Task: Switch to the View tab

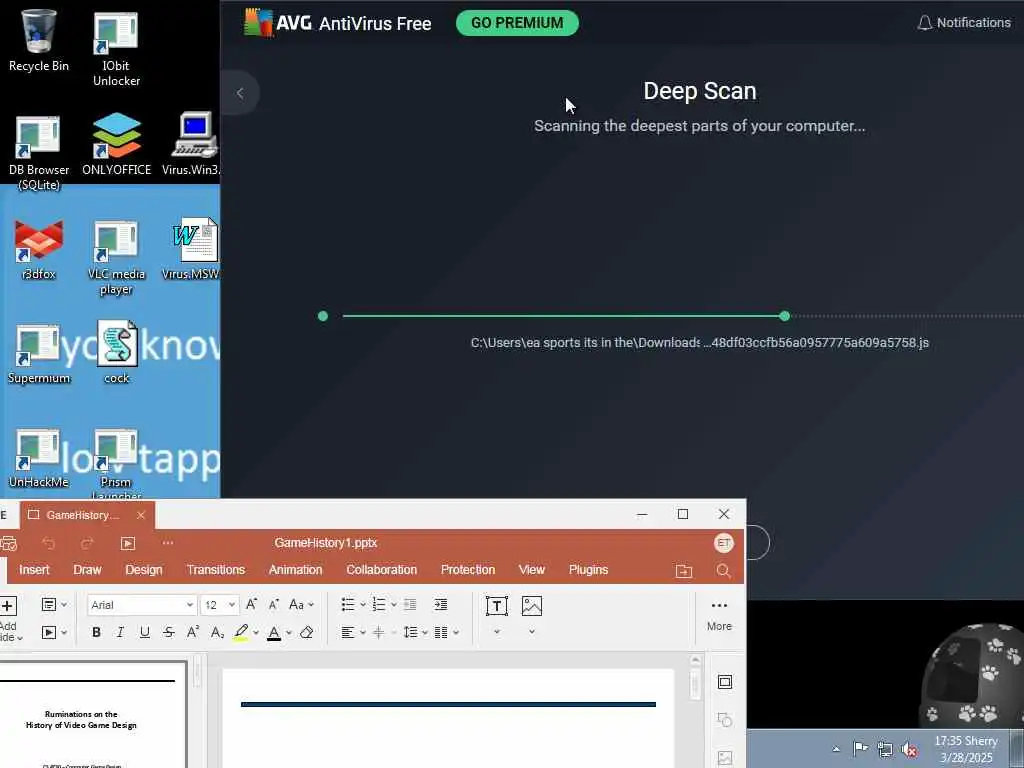Action: (532, 569)
